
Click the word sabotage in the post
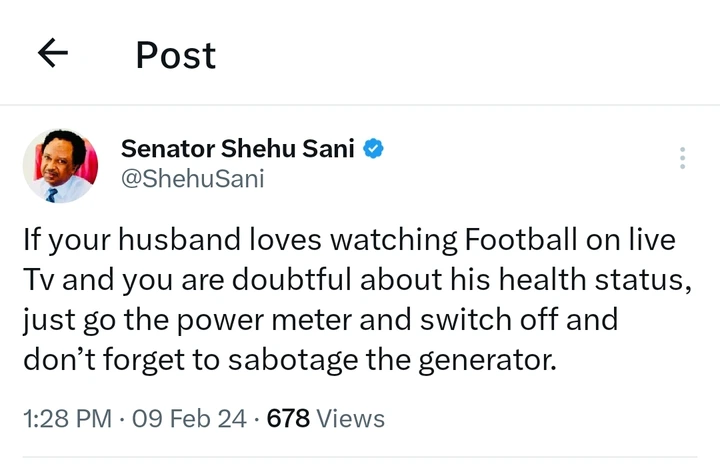[292, 360]
